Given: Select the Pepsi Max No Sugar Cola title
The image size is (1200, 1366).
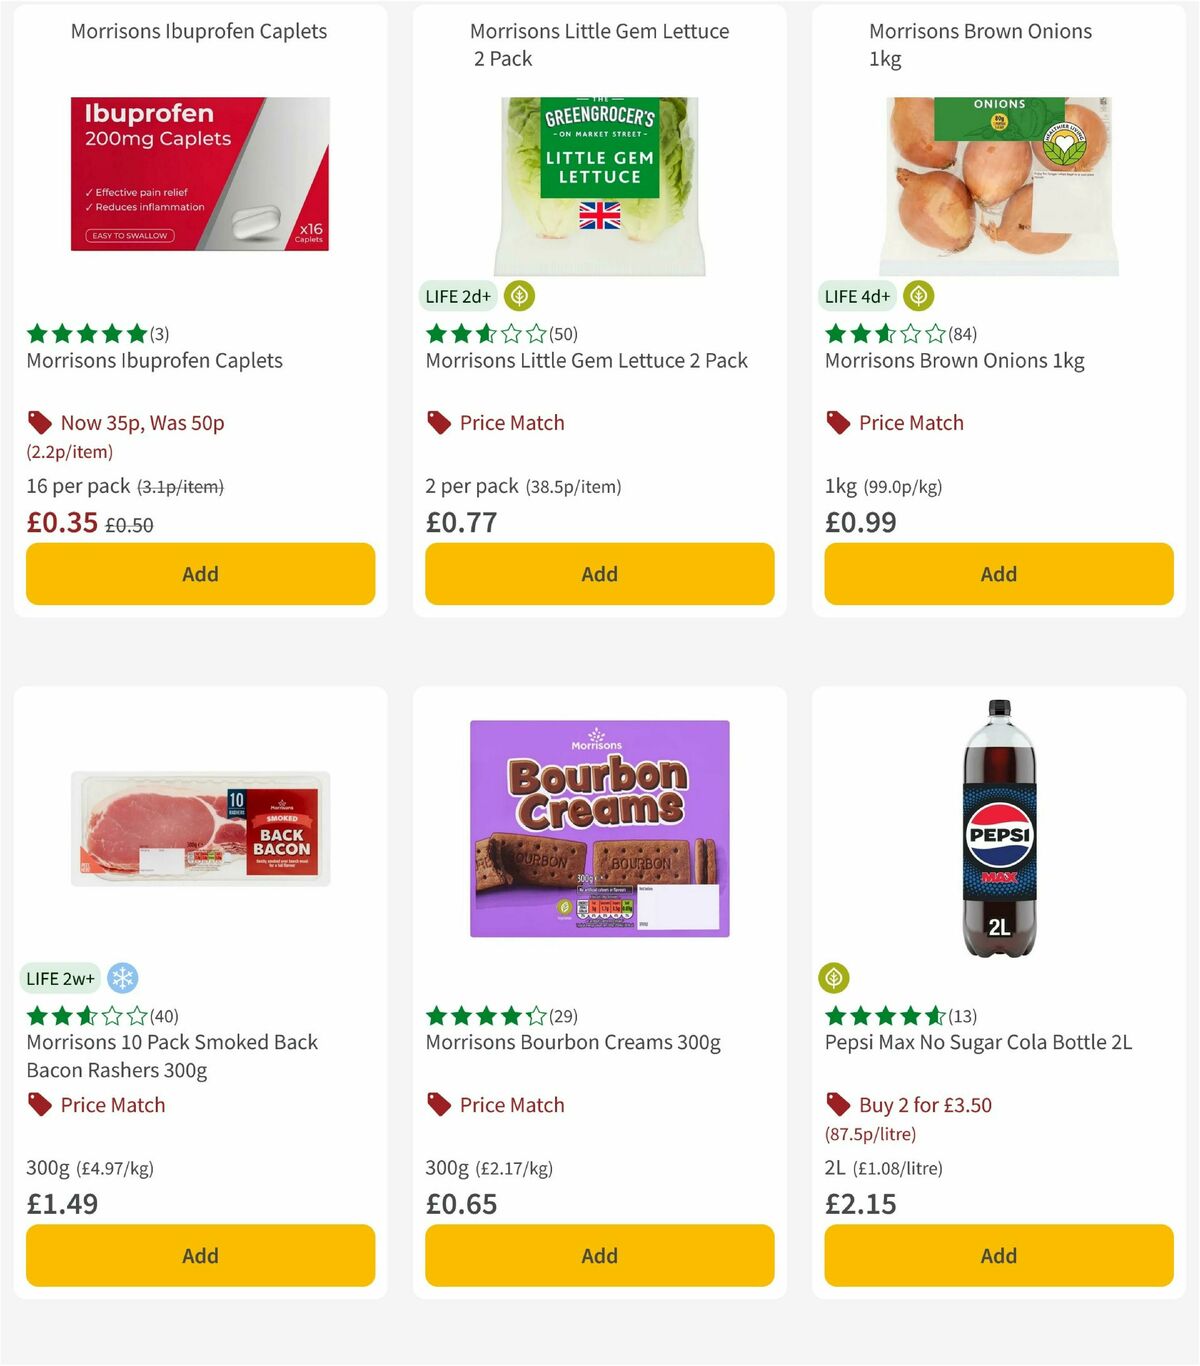Looking at the screenshot, I should (x=978, y=1042).
